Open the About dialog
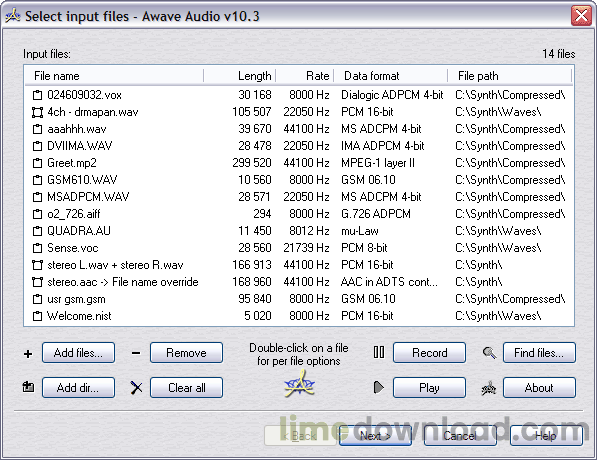Image resolution: width=597 pixels, height=460 pixels. tap(539, 388)
